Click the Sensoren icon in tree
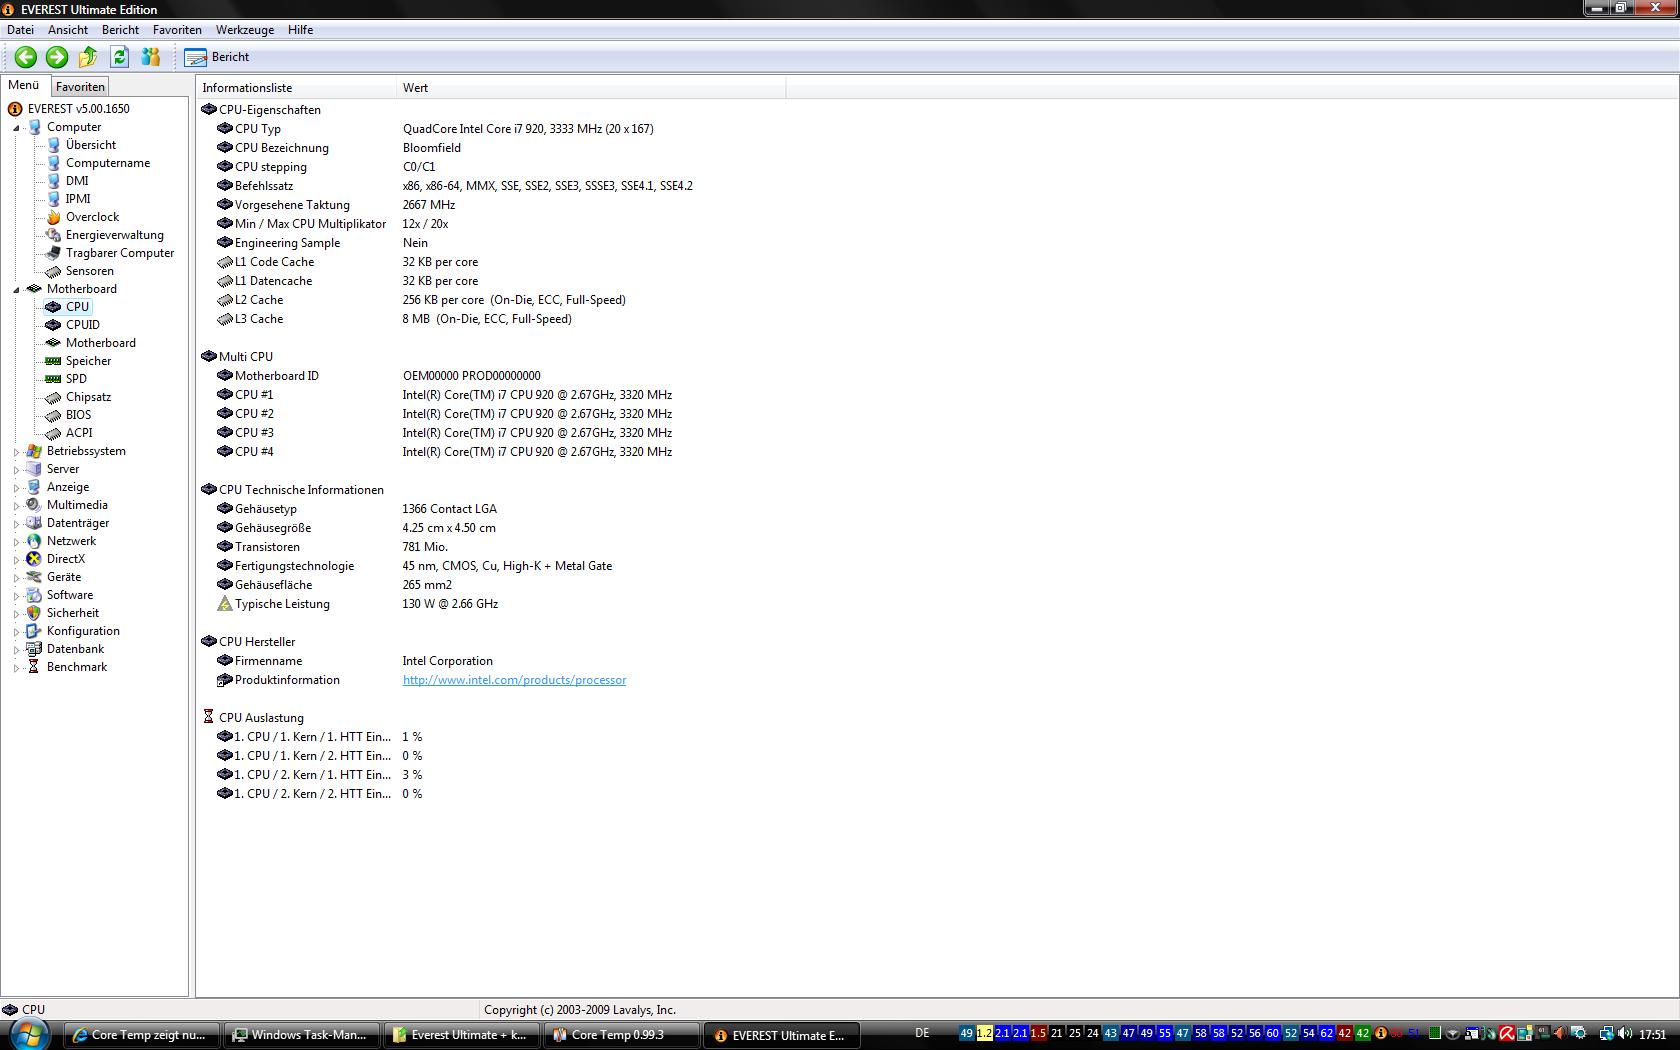Image resolution: width=1680 pixels, height=1050 pixels. (53, 271)
